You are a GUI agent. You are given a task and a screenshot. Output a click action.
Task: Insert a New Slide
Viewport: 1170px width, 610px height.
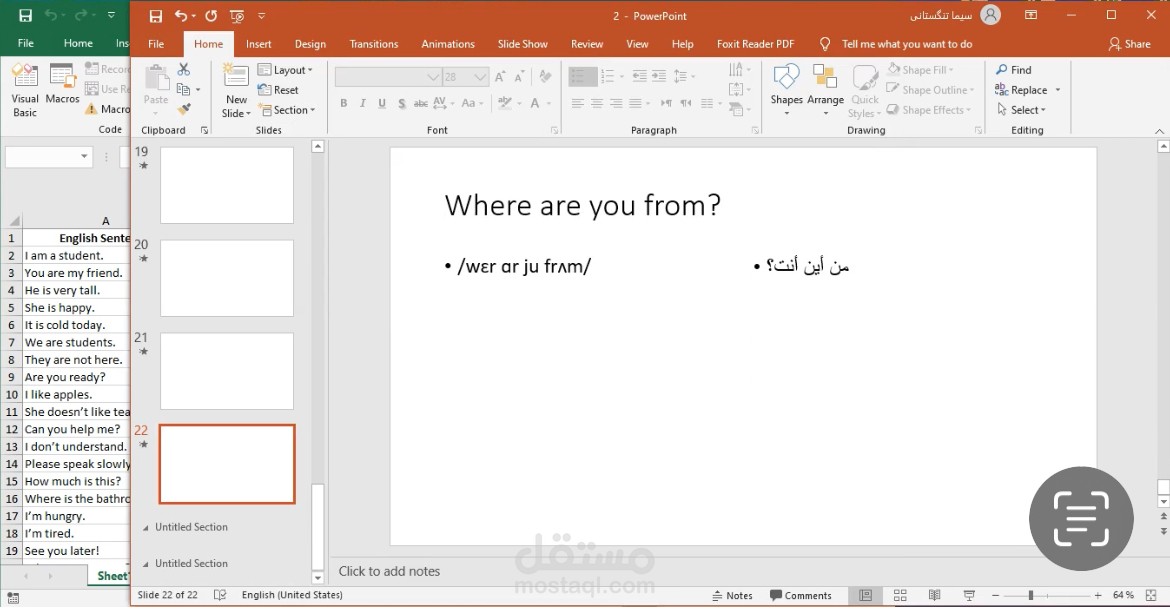pos(236,90)
